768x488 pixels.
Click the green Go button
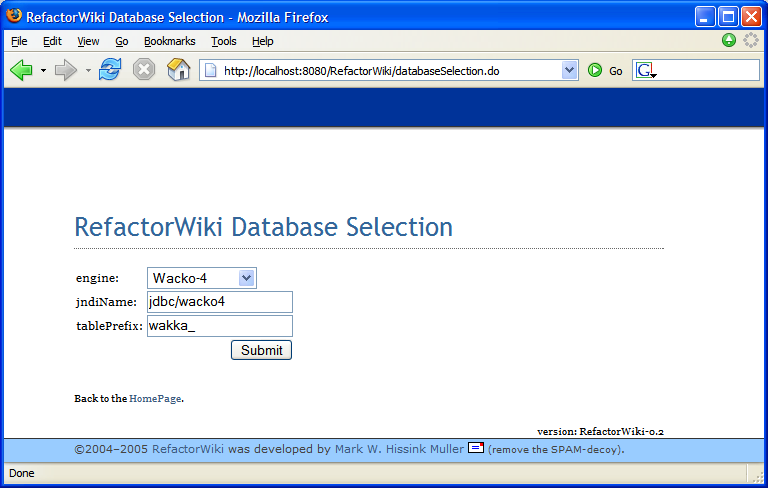605,71
